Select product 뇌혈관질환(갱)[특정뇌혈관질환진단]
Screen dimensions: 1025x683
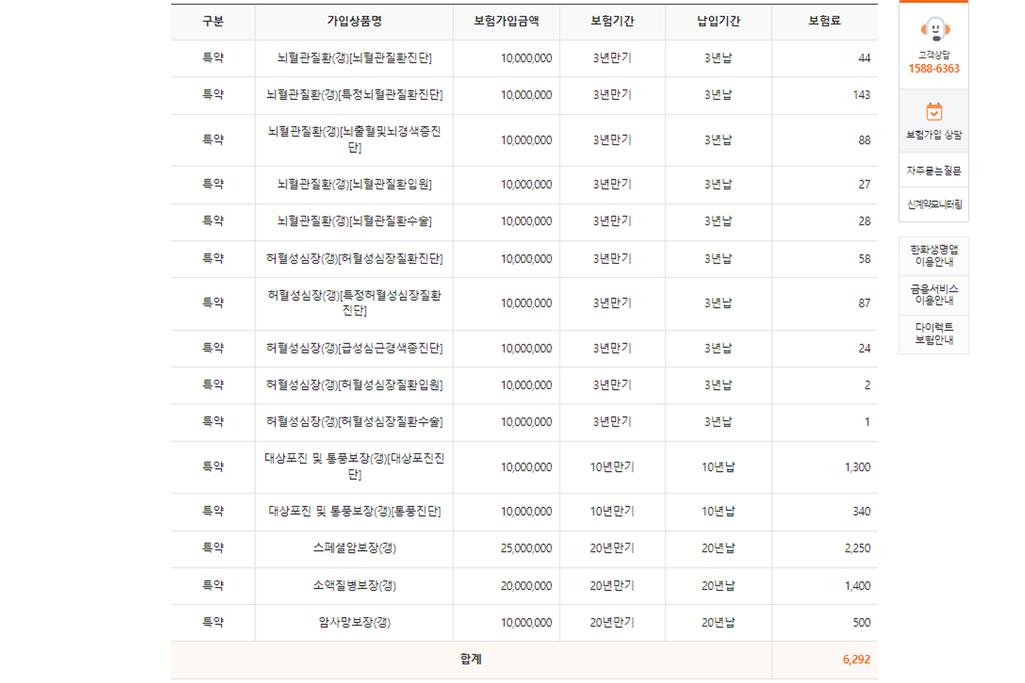[x=354, y=95]
